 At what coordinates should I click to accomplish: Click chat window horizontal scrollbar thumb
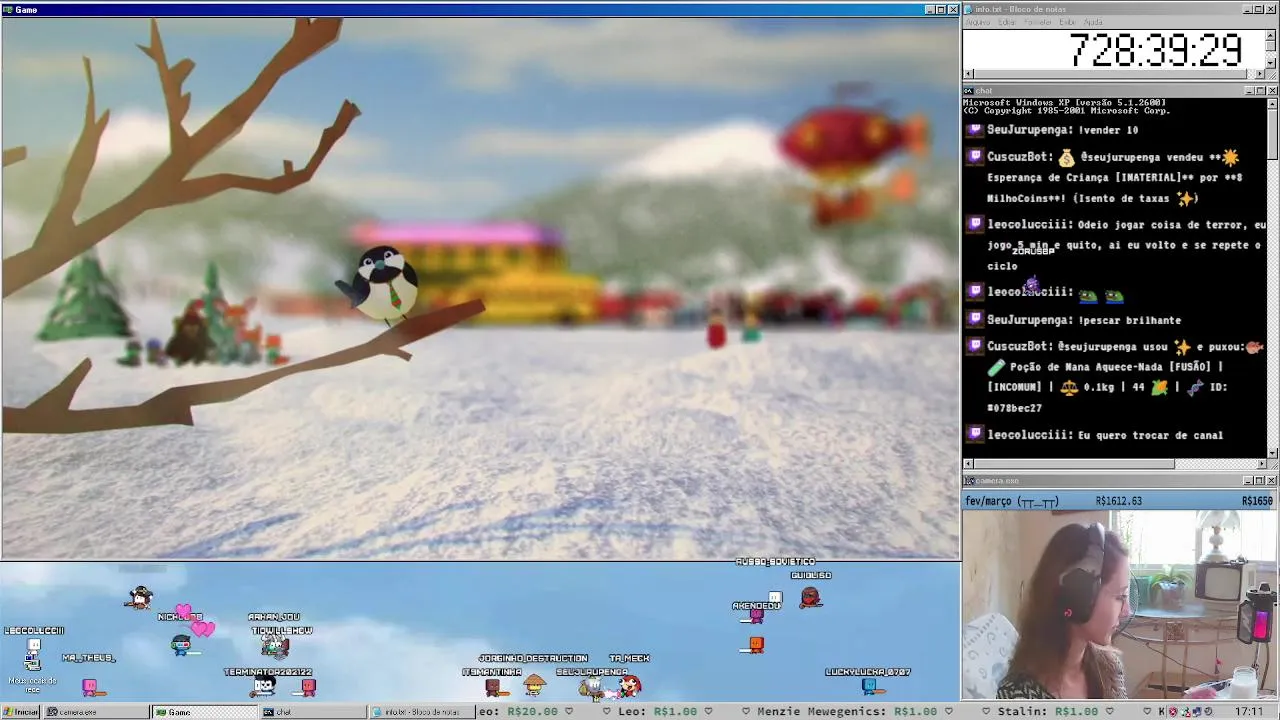(x=1074, y=464)
